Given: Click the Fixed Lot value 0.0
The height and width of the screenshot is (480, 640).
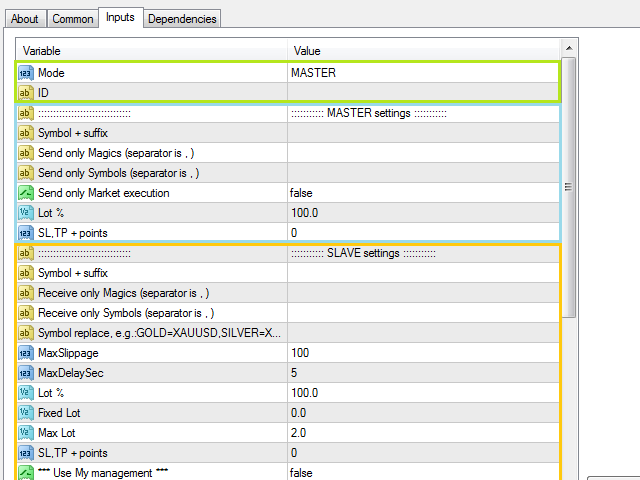Looking at the screenshot, I should (298, 413).
